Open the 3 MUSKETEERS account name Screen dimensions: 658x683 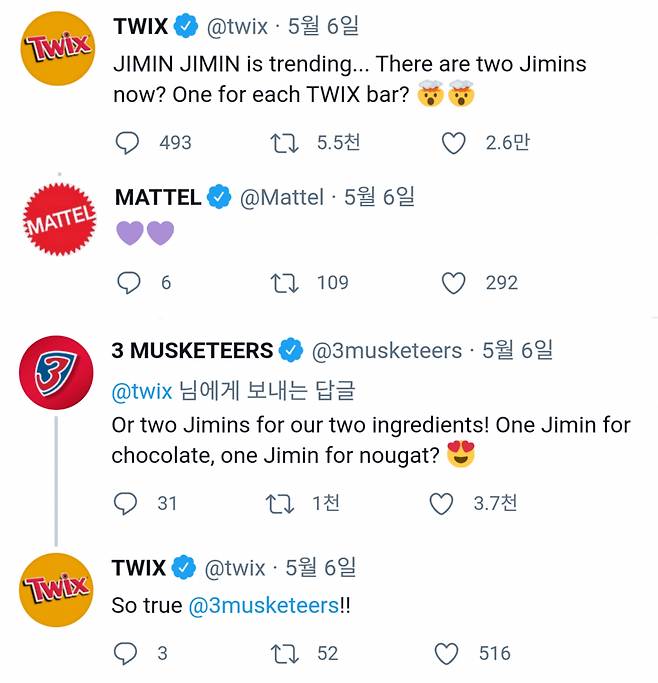(192, 350)
